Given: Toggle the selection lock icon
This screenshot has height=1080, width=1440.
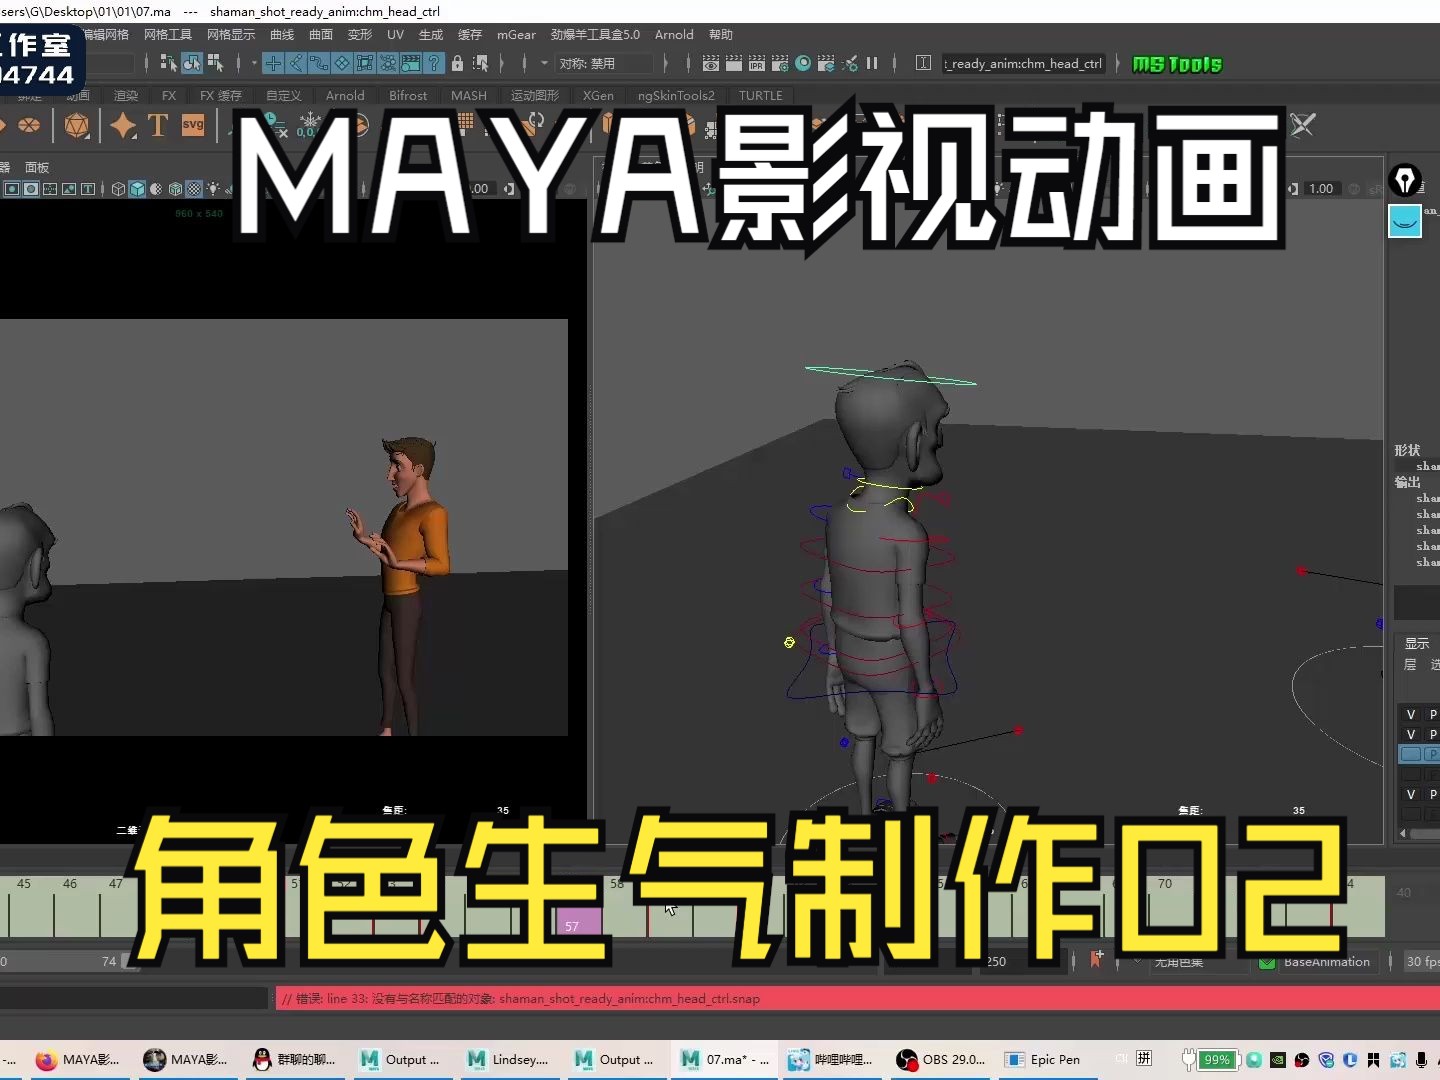Looking at the screenshot, I should [458, 63].
